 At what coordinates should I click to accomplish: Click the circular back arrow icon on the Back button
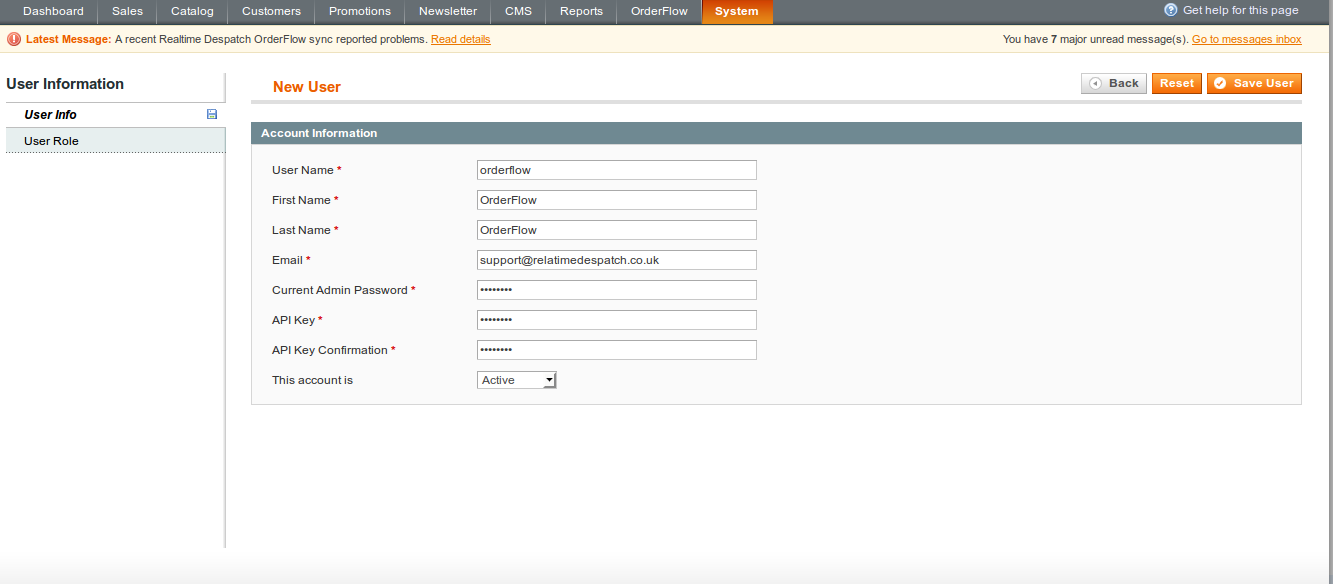[1095, 83]
